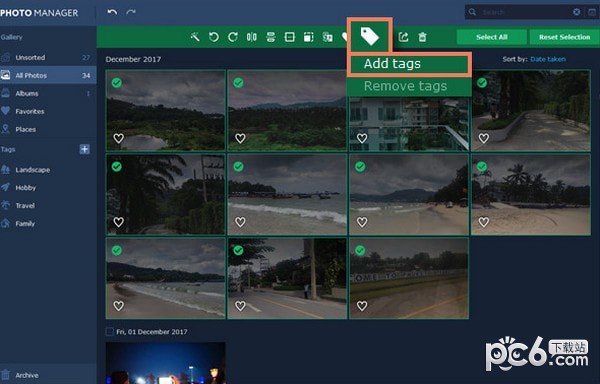Favorite the curved shoreline photo heart
600x384 pixels.
(x=119, y=306)
